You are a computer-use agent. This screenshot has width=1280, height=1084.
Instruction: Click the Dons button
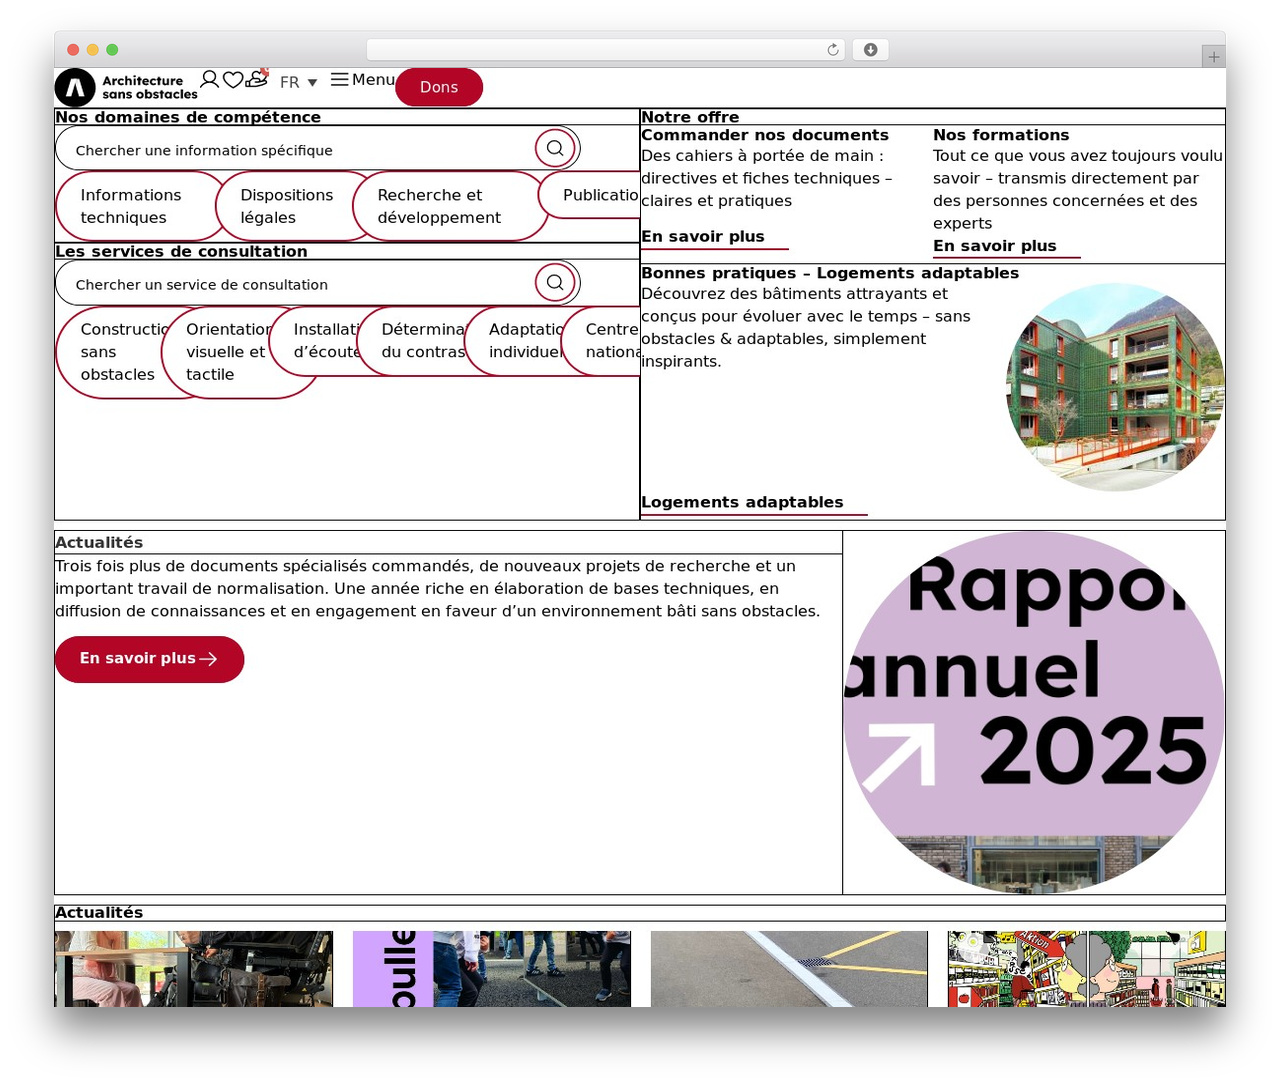(x=439, y=87)
